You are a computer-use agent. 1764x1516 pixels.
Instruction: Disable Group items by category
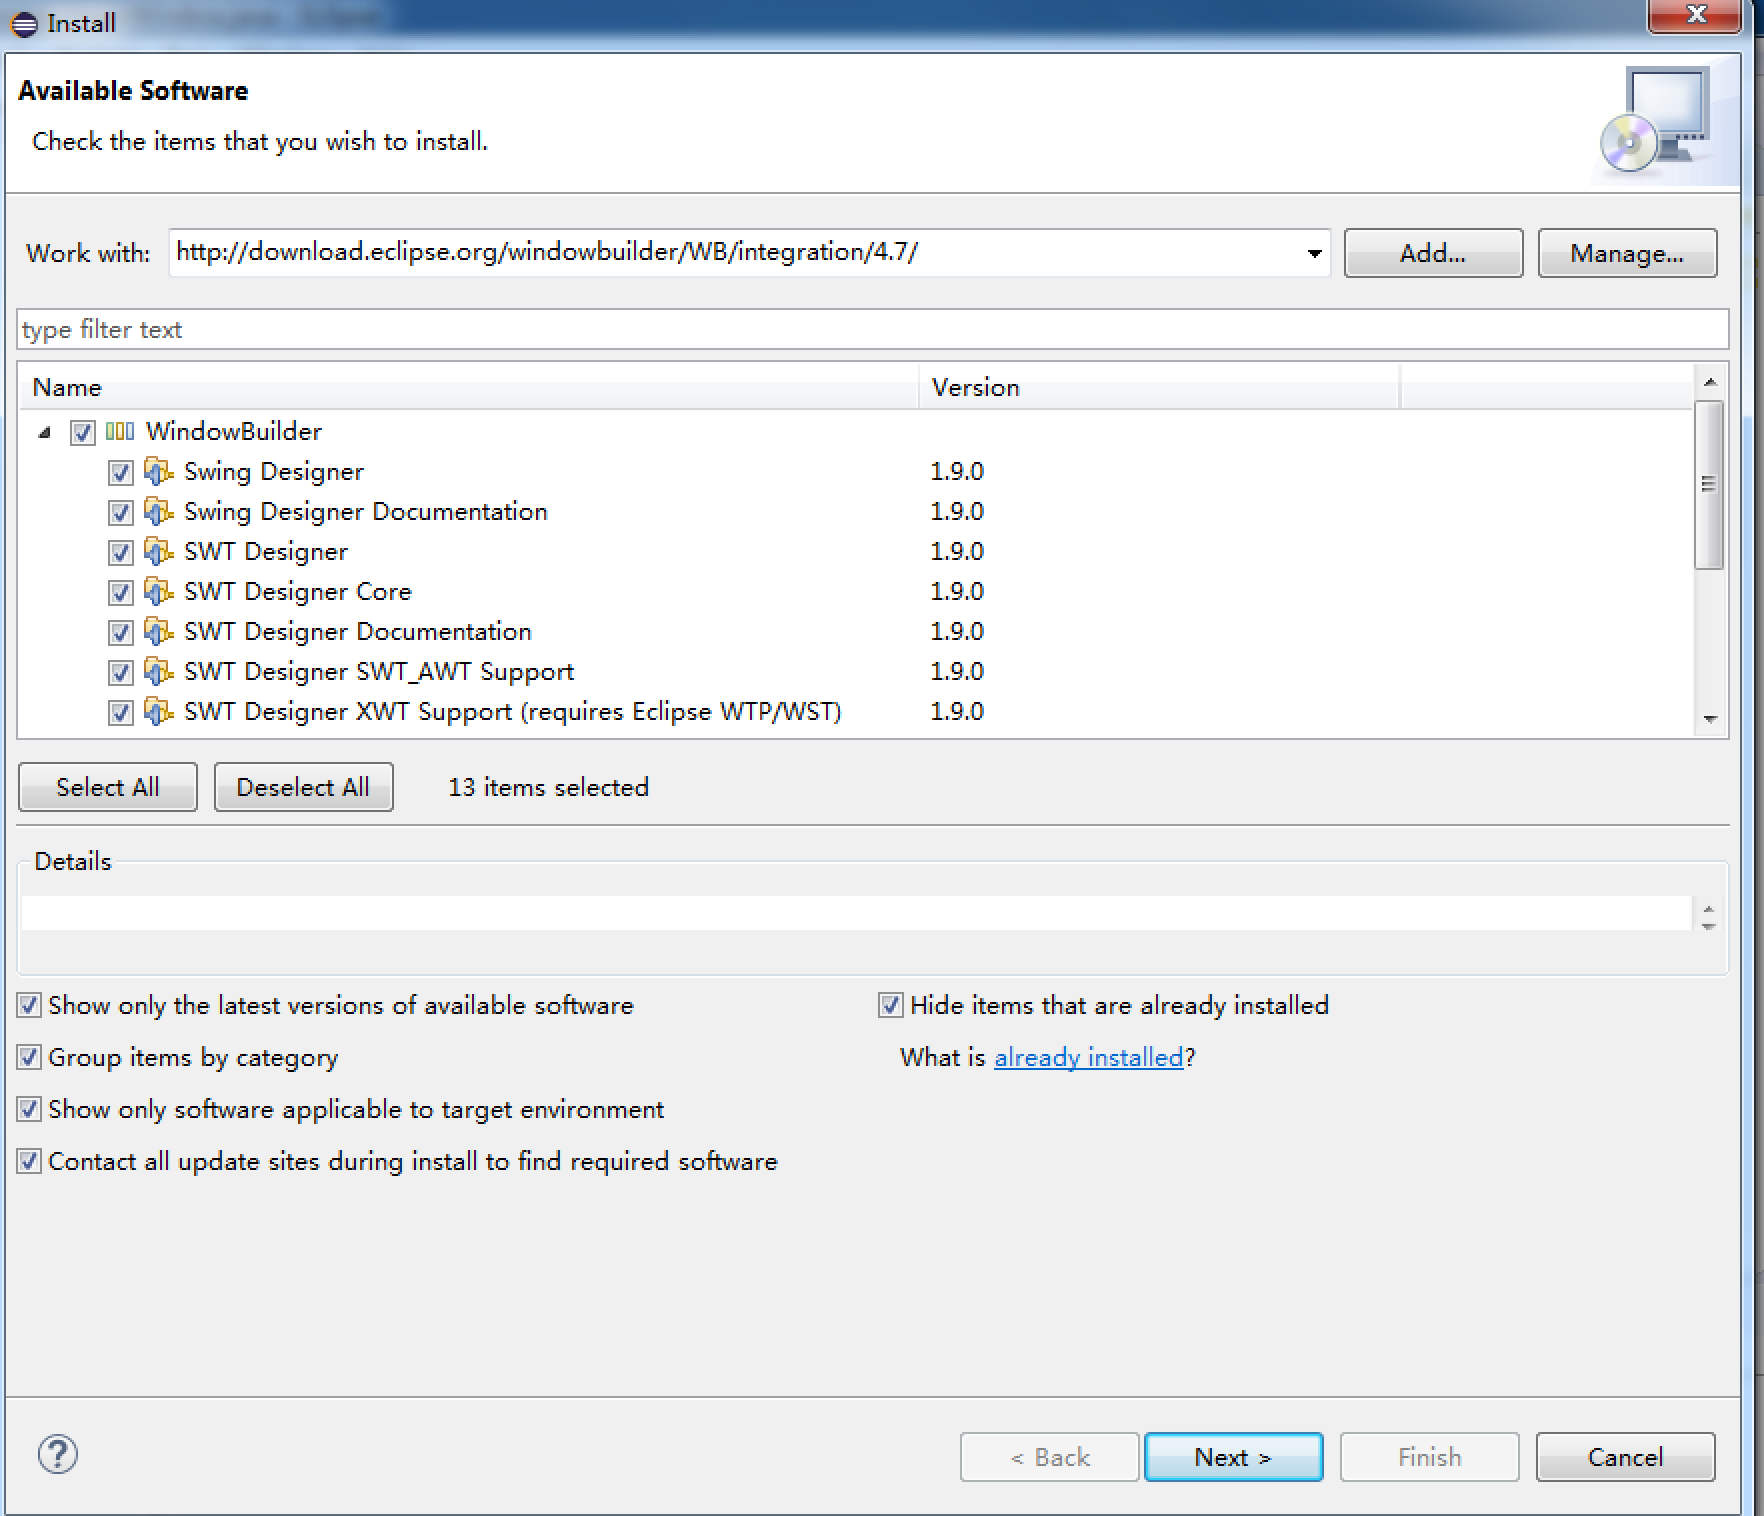29,1057
